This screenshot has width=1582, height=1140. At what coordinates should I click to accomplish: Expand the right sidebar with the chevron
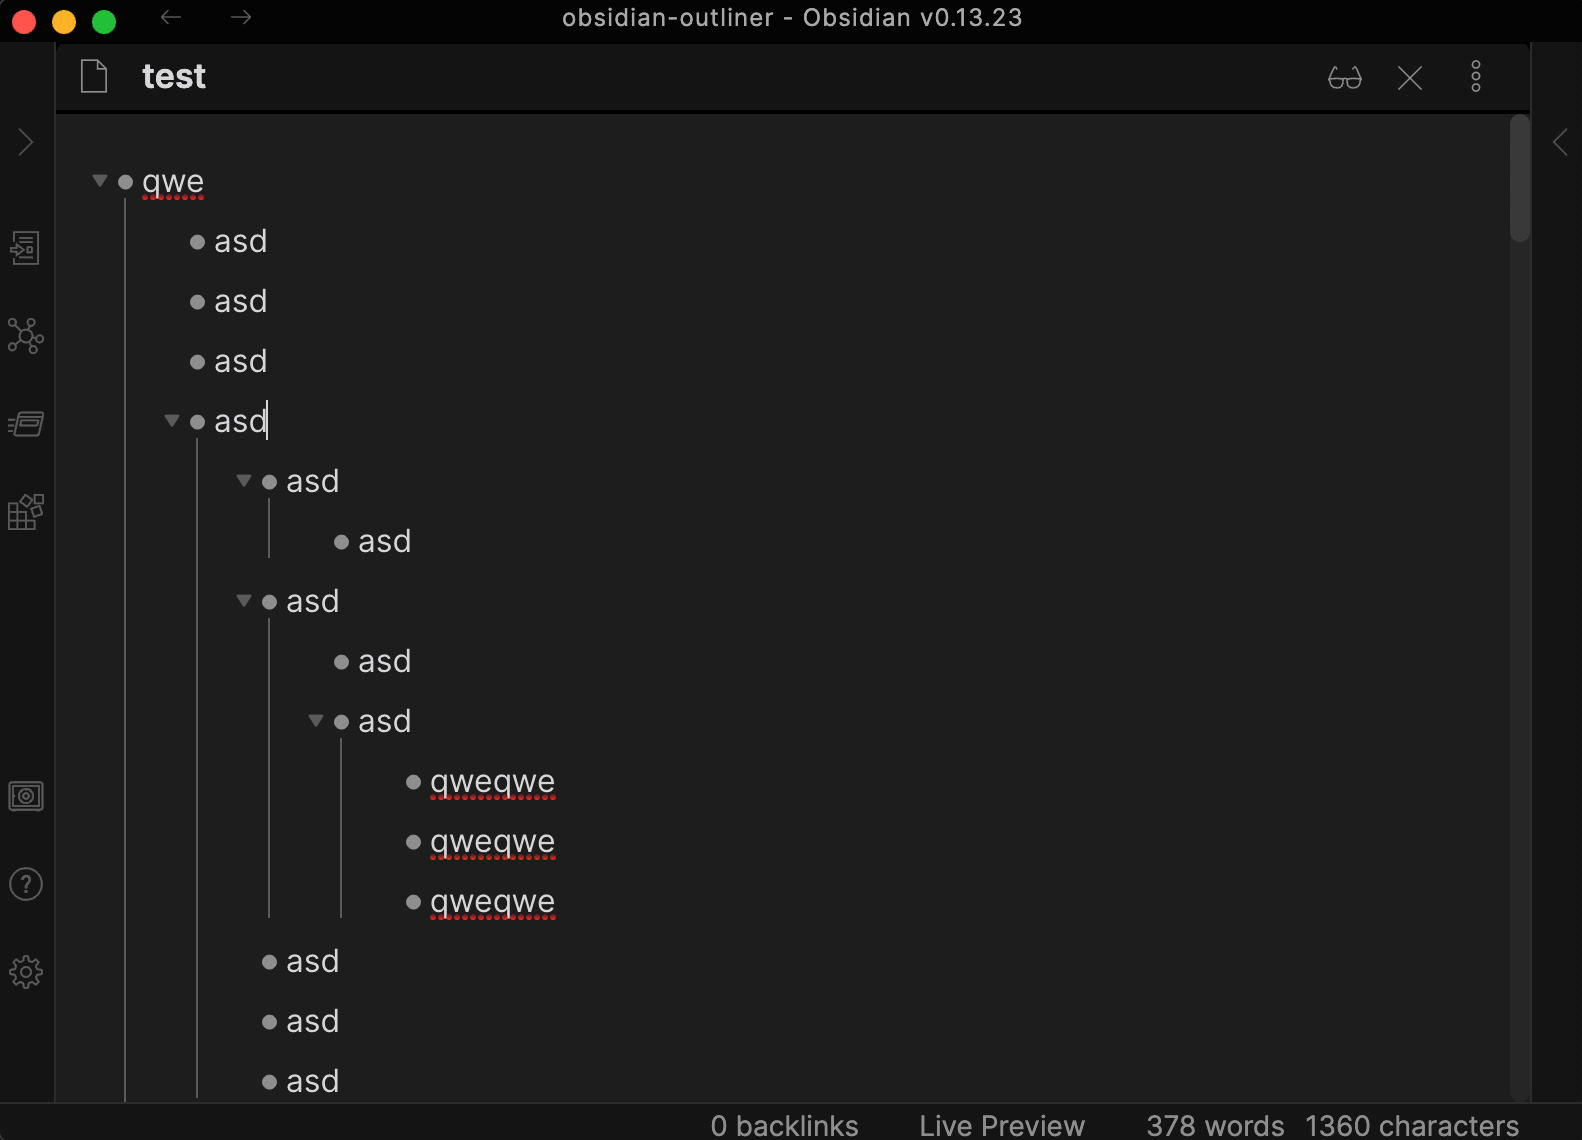point(1560,142)
